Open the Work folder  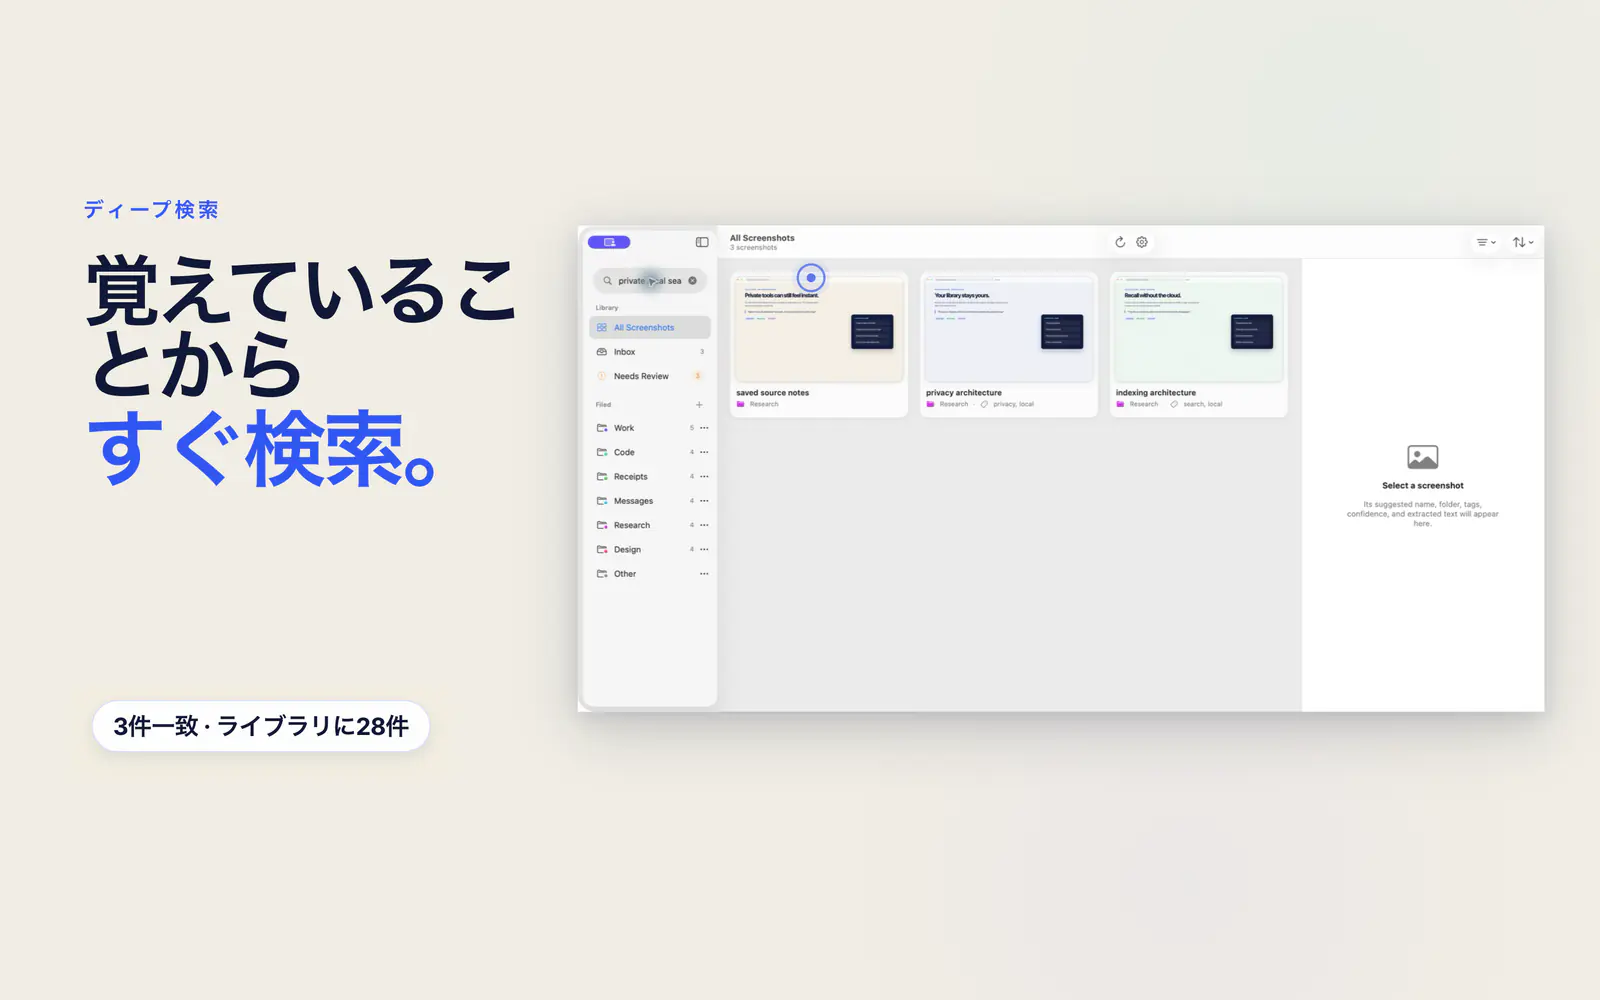tap(650, 428)
